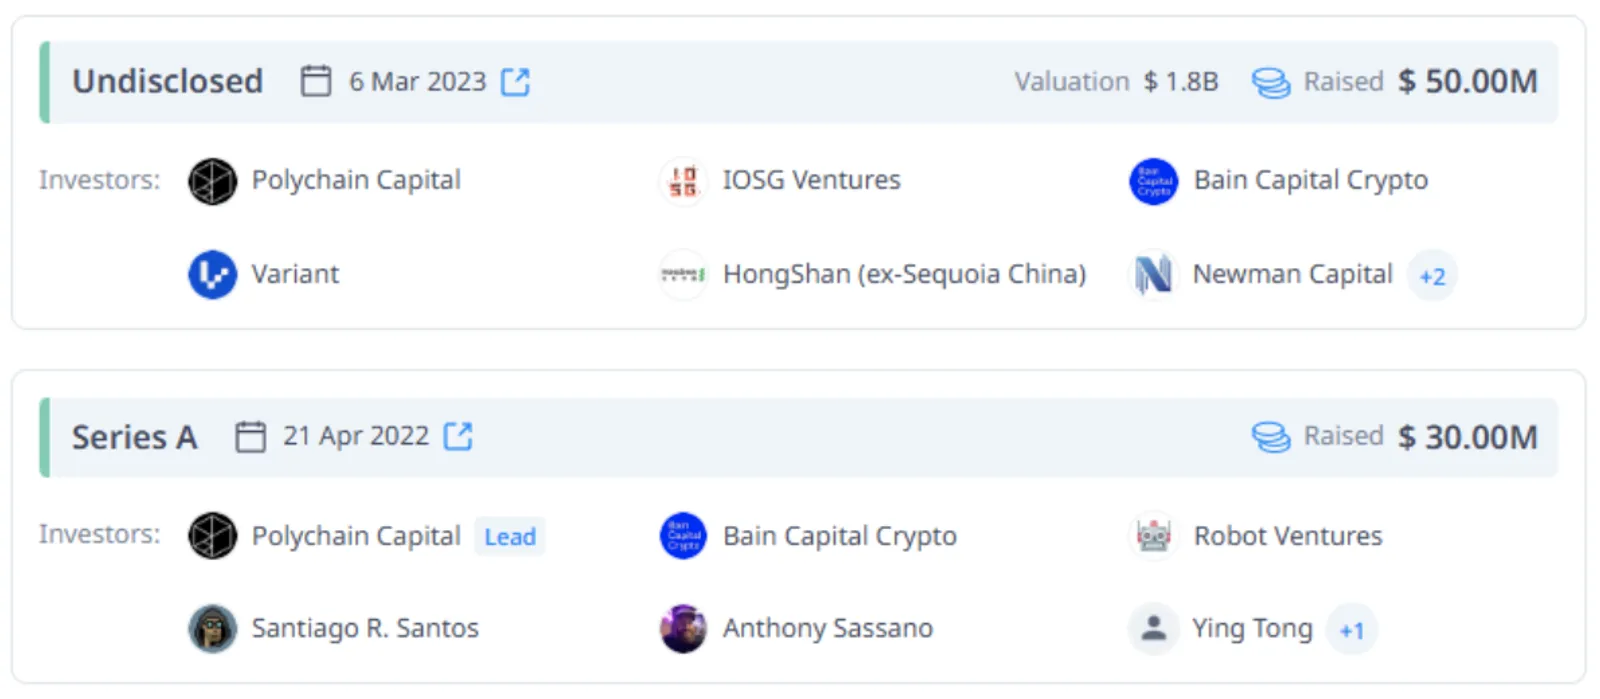Viewport: 1600px width, 699px height.
Task: Expand +1 more investors in Series A round
Action: tap(1352, 630)
